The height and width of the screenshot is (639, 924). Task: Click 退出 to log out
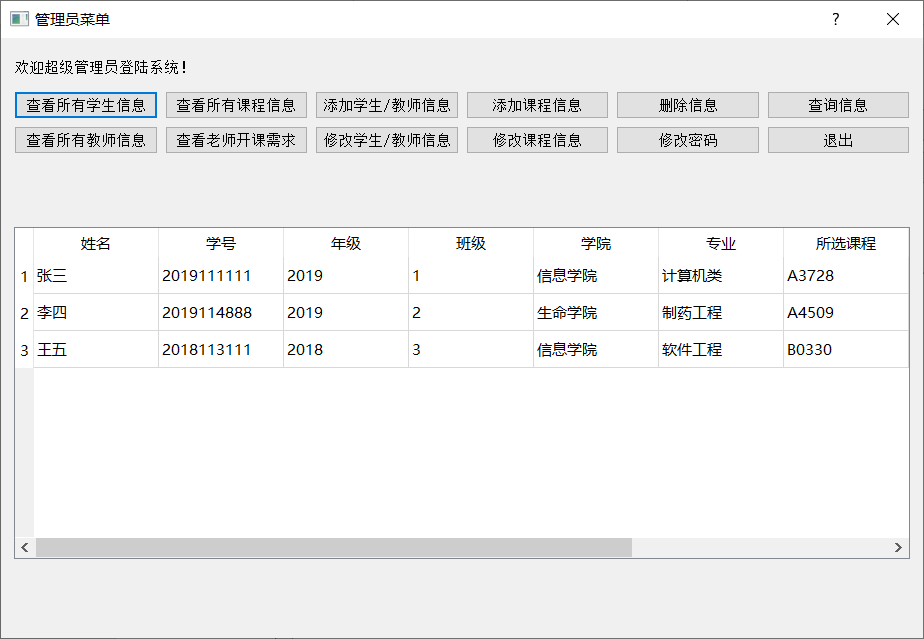[838, 140]
